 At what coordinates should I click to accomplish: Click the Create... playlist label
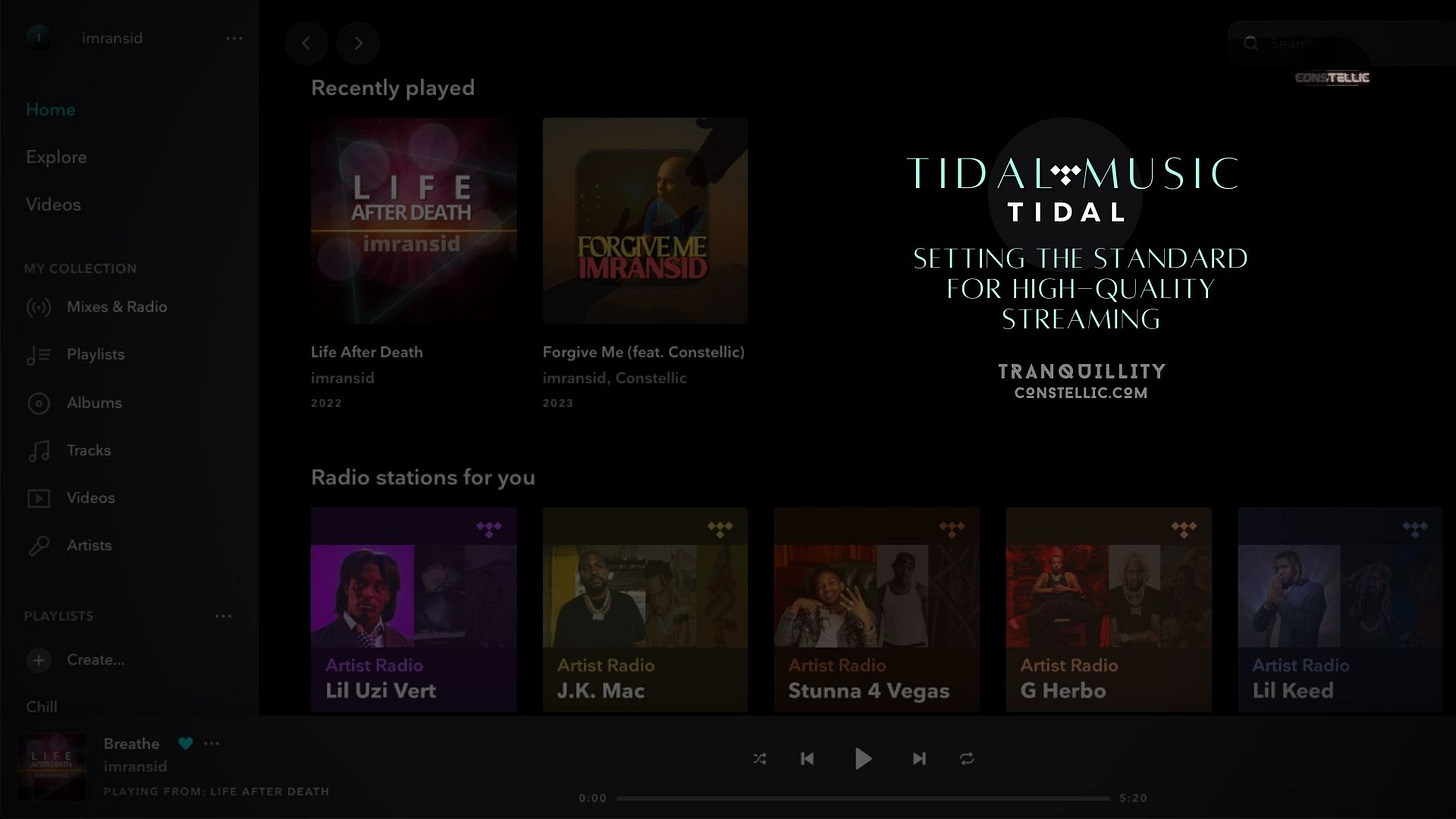(96, 660)
